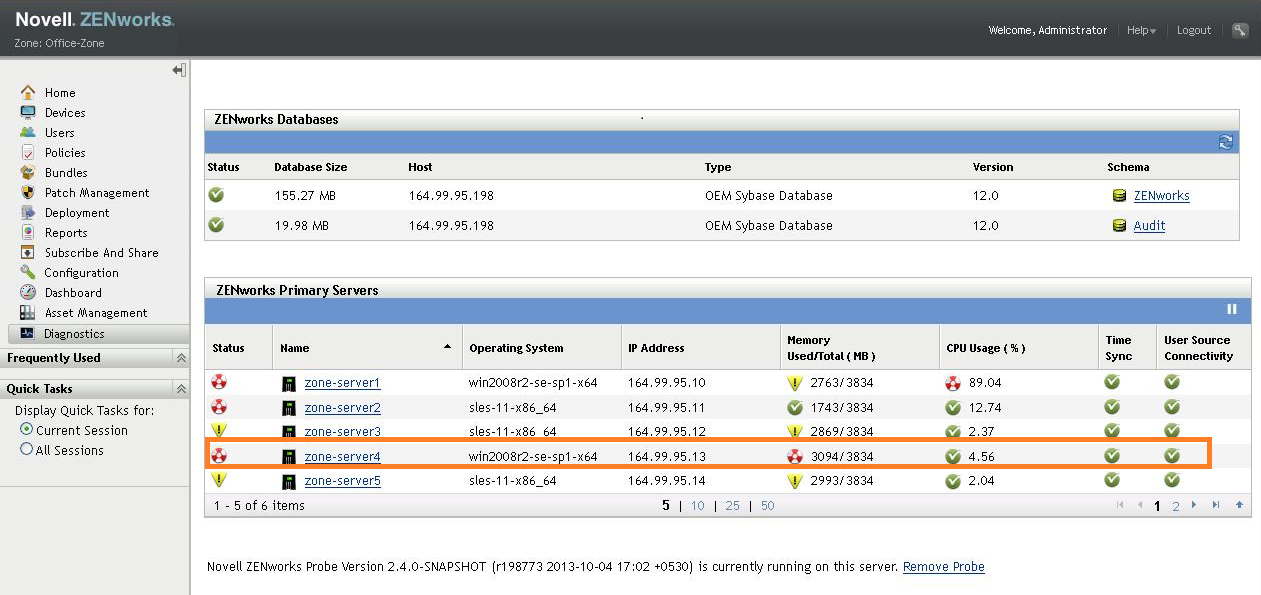The height and width of the screenshot is (595, 1261).
Task: Click the Bundles icon
Action: (x=28, y=172)
